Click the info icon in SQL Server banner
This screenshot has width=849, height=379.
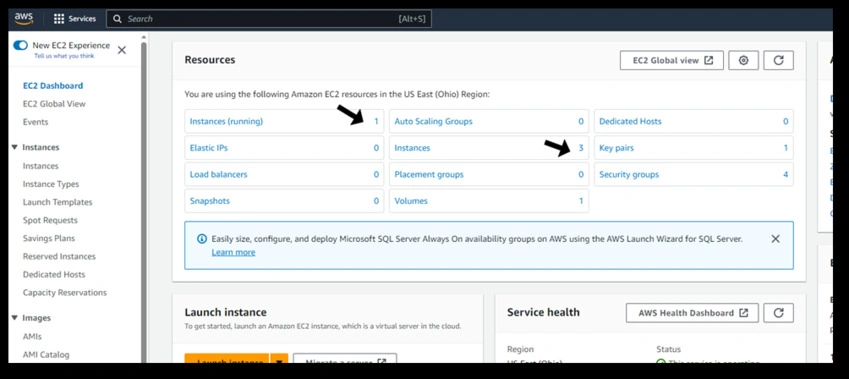pos(201,239)
